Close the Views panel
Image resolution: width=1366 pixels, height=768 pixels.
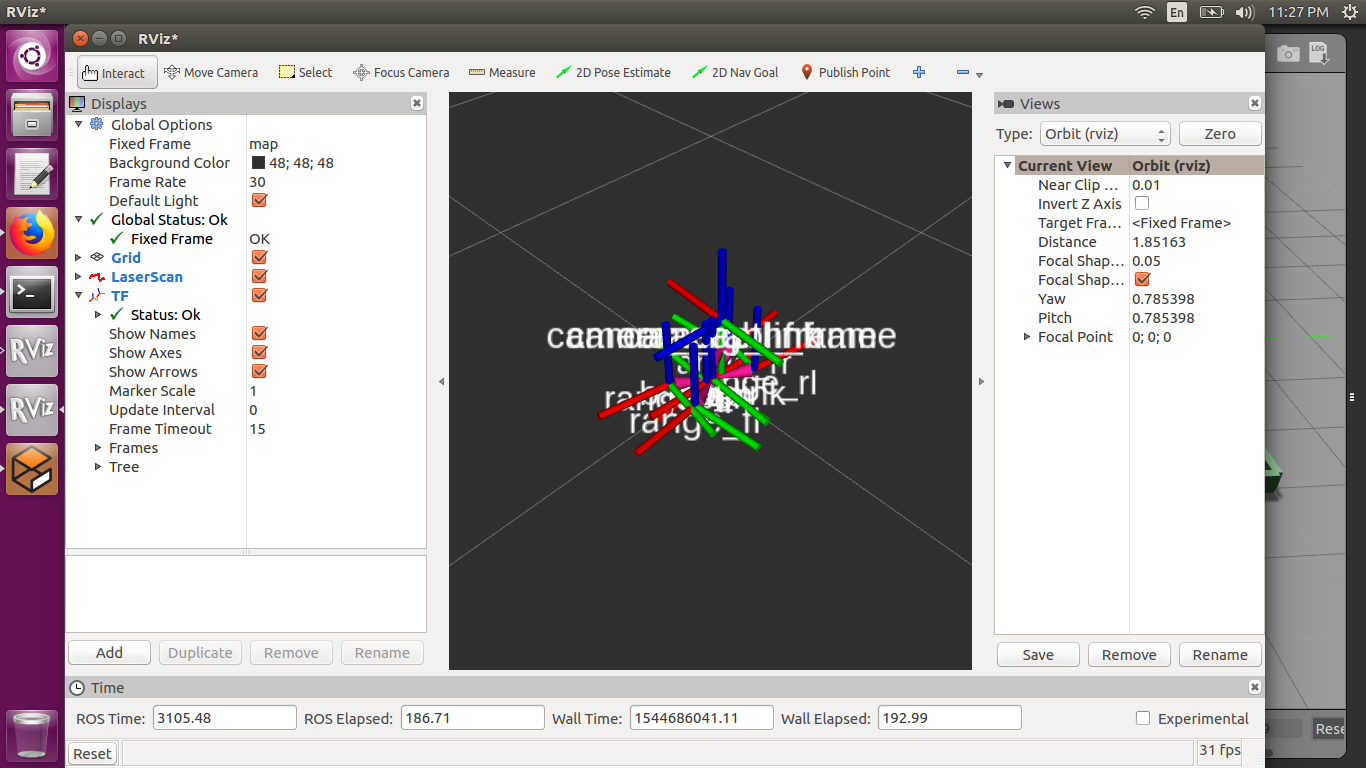(1254, 103)
